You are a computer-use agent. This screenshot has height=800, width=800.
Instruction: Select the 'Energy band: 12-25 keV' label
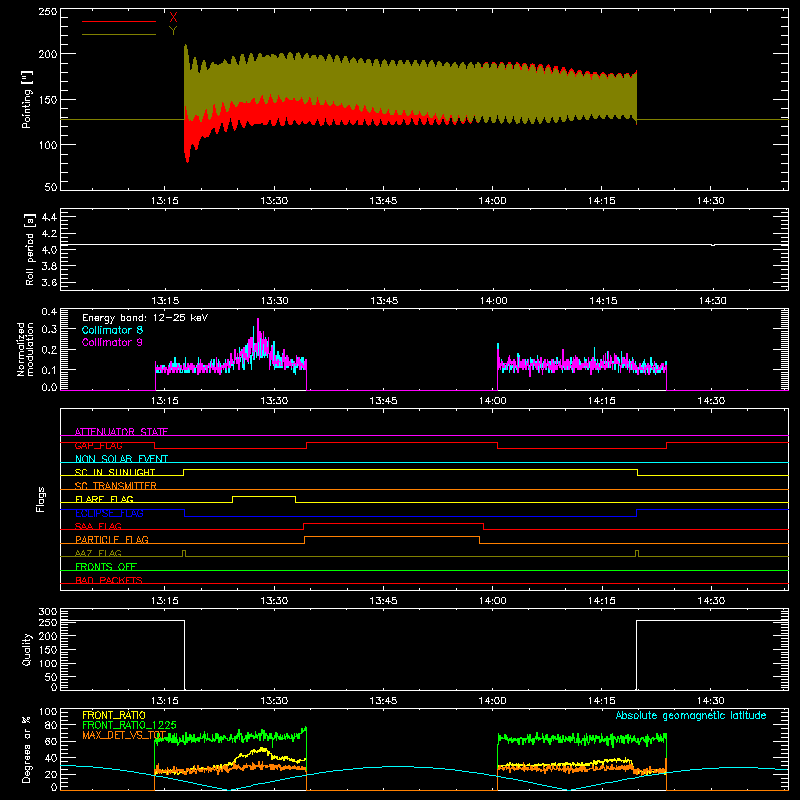145,318
